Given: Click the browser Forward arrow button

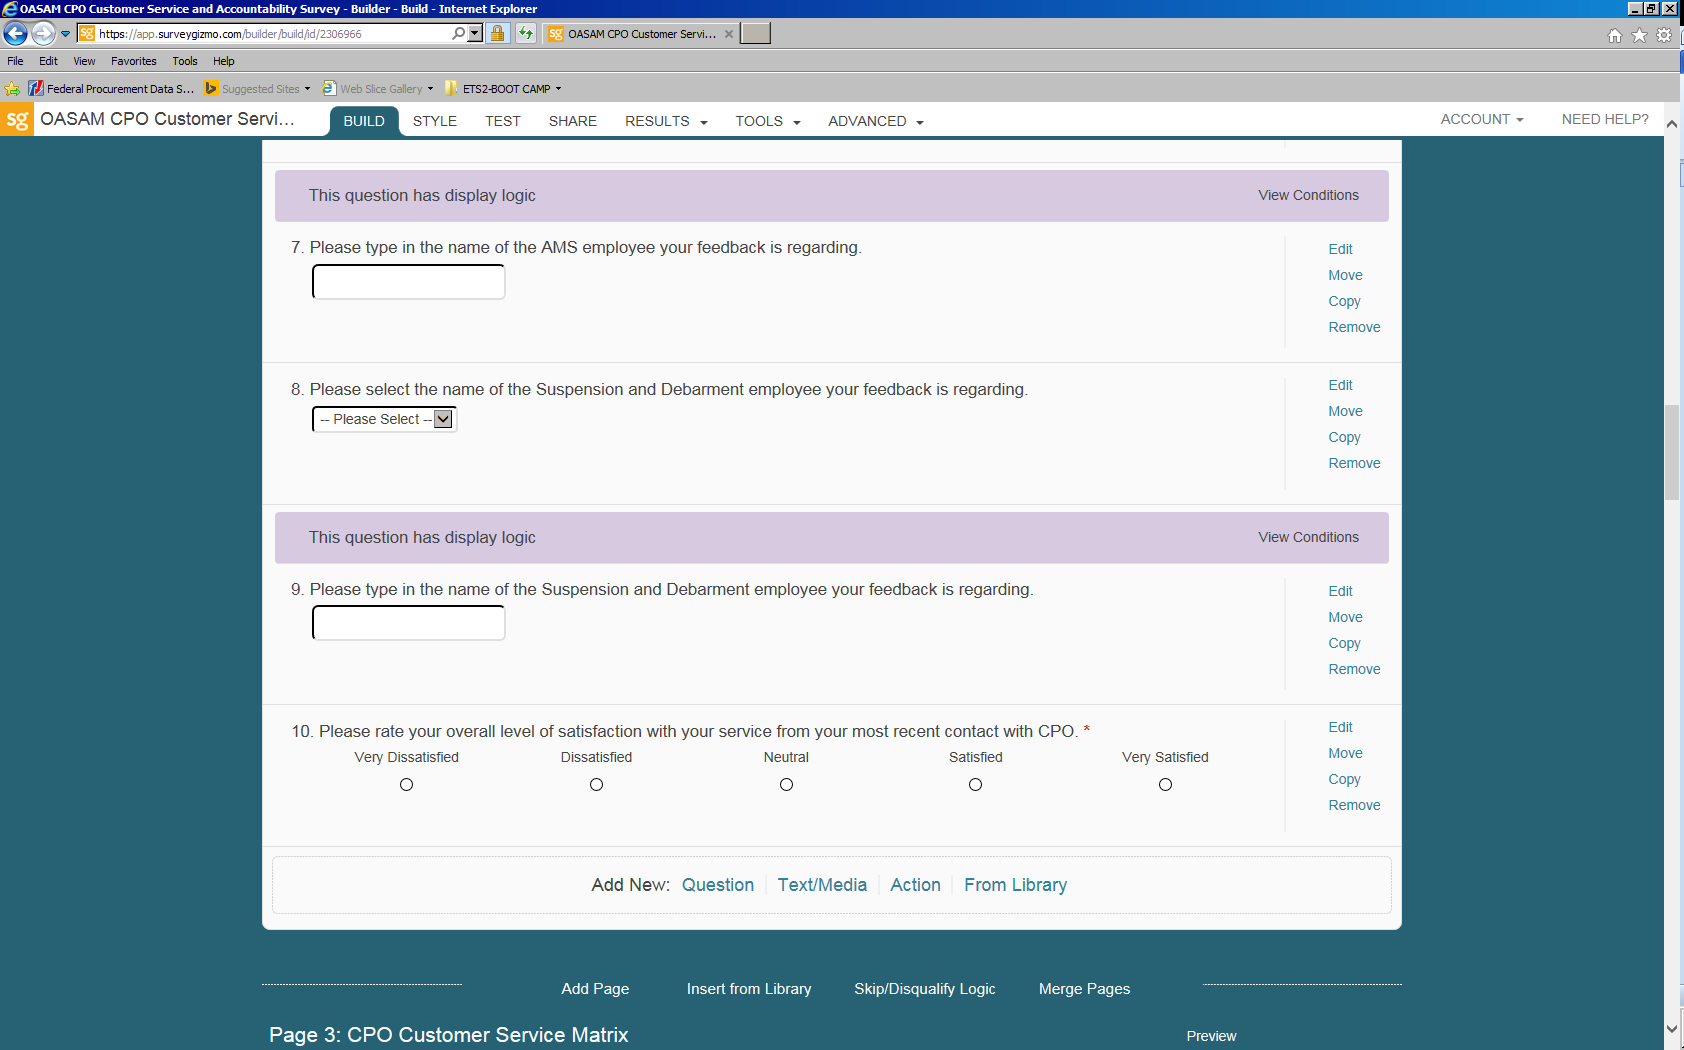Looking at the screenshot, I should pyautogui.click(x=43, y=33).
